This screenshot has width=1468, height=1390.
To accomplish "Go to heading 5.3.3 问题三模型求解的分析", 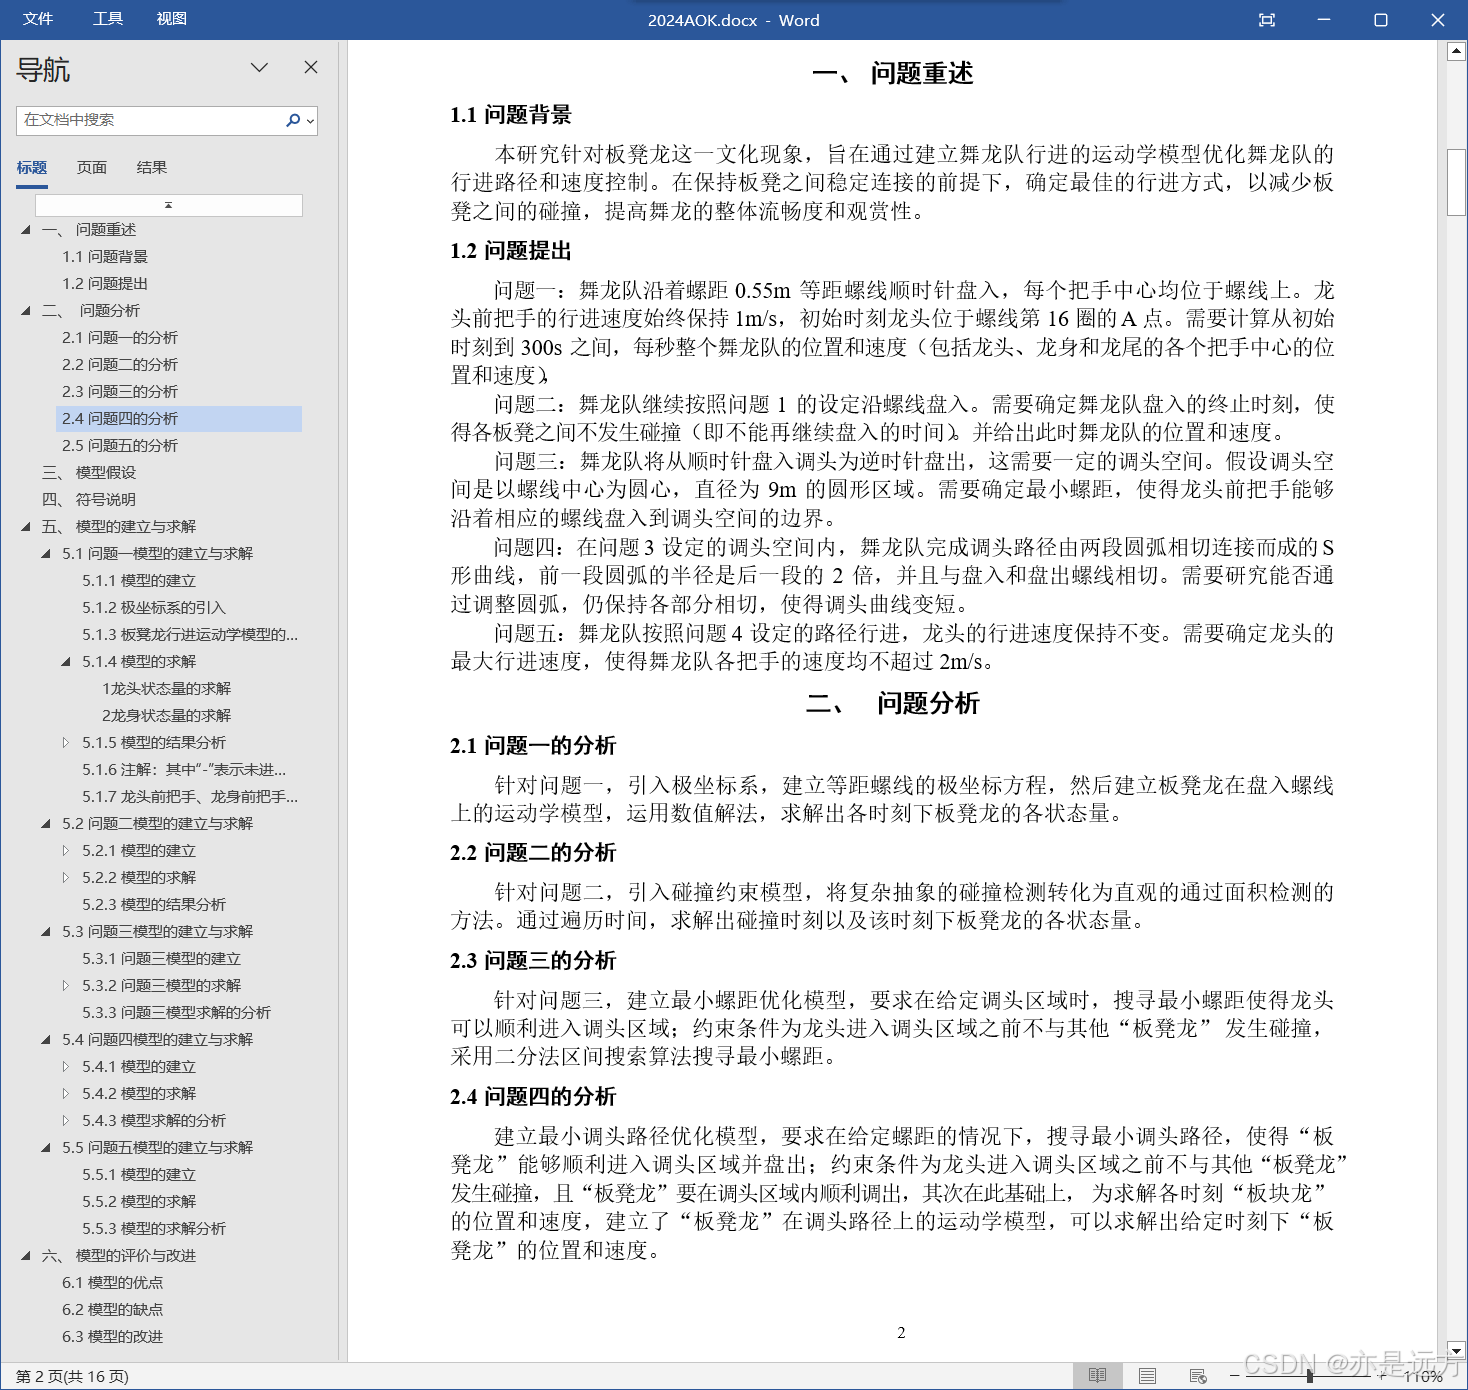I will [176, 1013].
